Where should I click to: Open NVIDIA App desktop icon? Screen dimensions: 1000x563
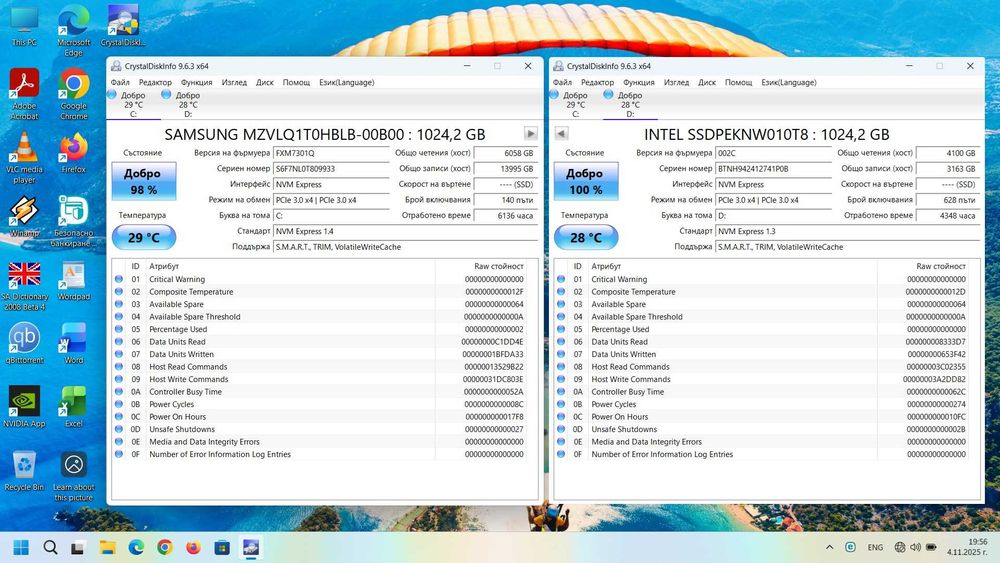pyautogui.click(x=24, y=406)
